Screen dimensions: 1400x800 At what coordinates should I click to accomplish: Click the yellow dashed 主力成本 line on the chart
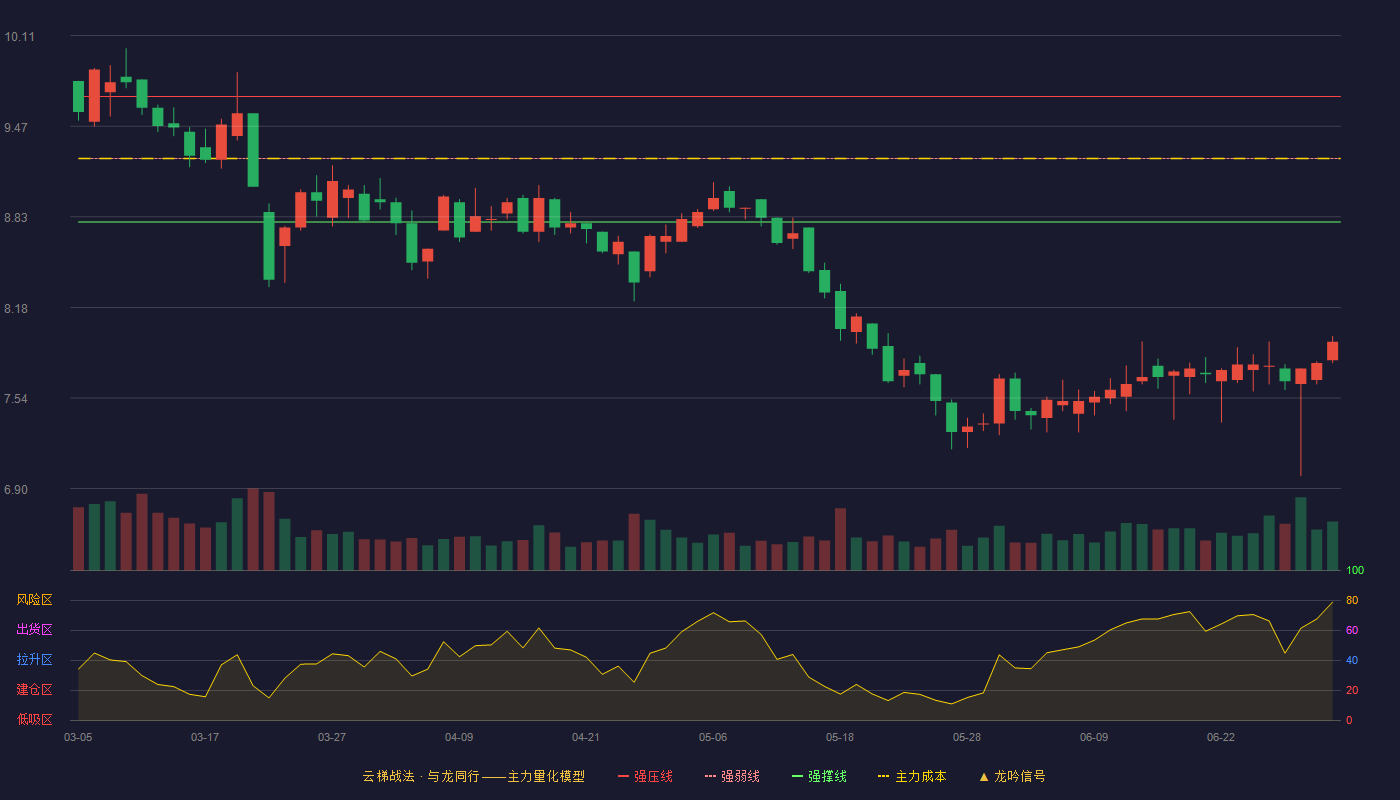coord(709,158)
